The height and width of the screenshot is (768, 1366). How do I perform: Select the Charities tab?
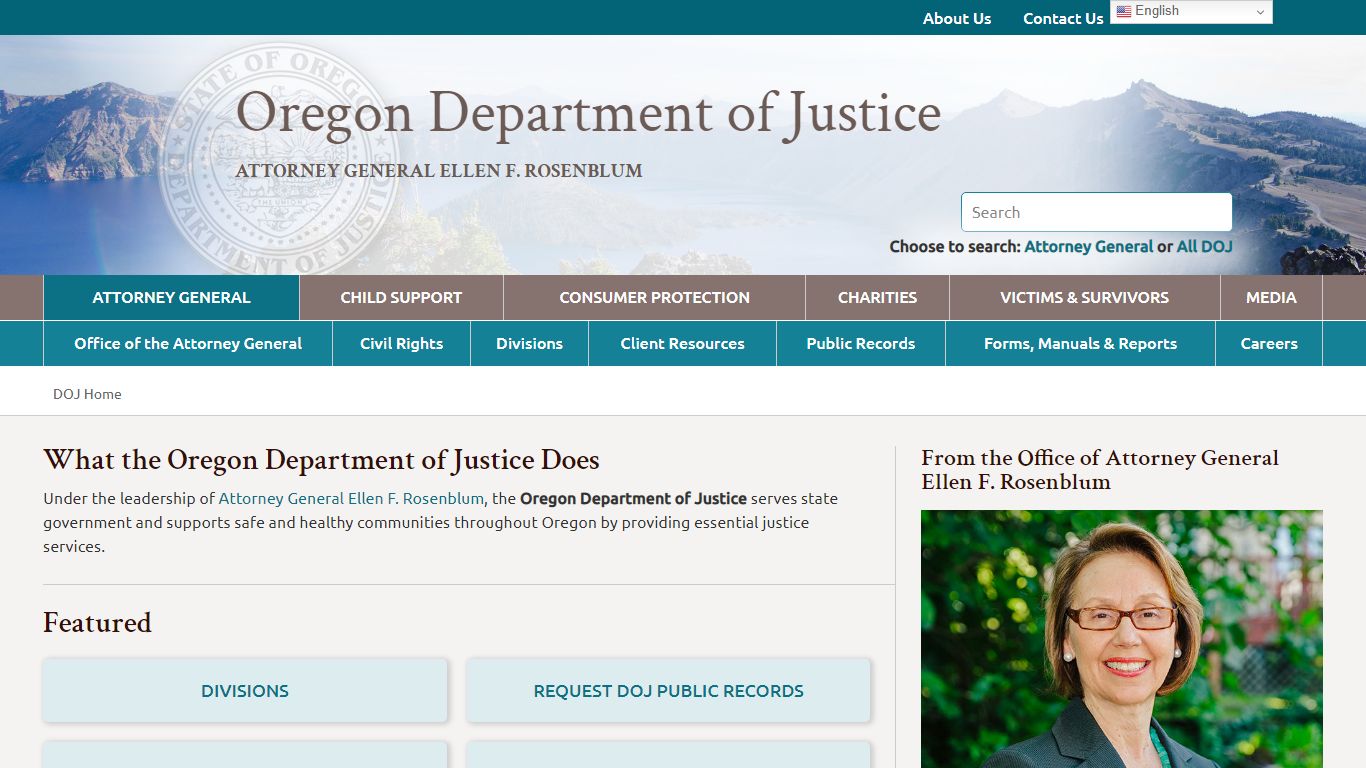[877, 297]
